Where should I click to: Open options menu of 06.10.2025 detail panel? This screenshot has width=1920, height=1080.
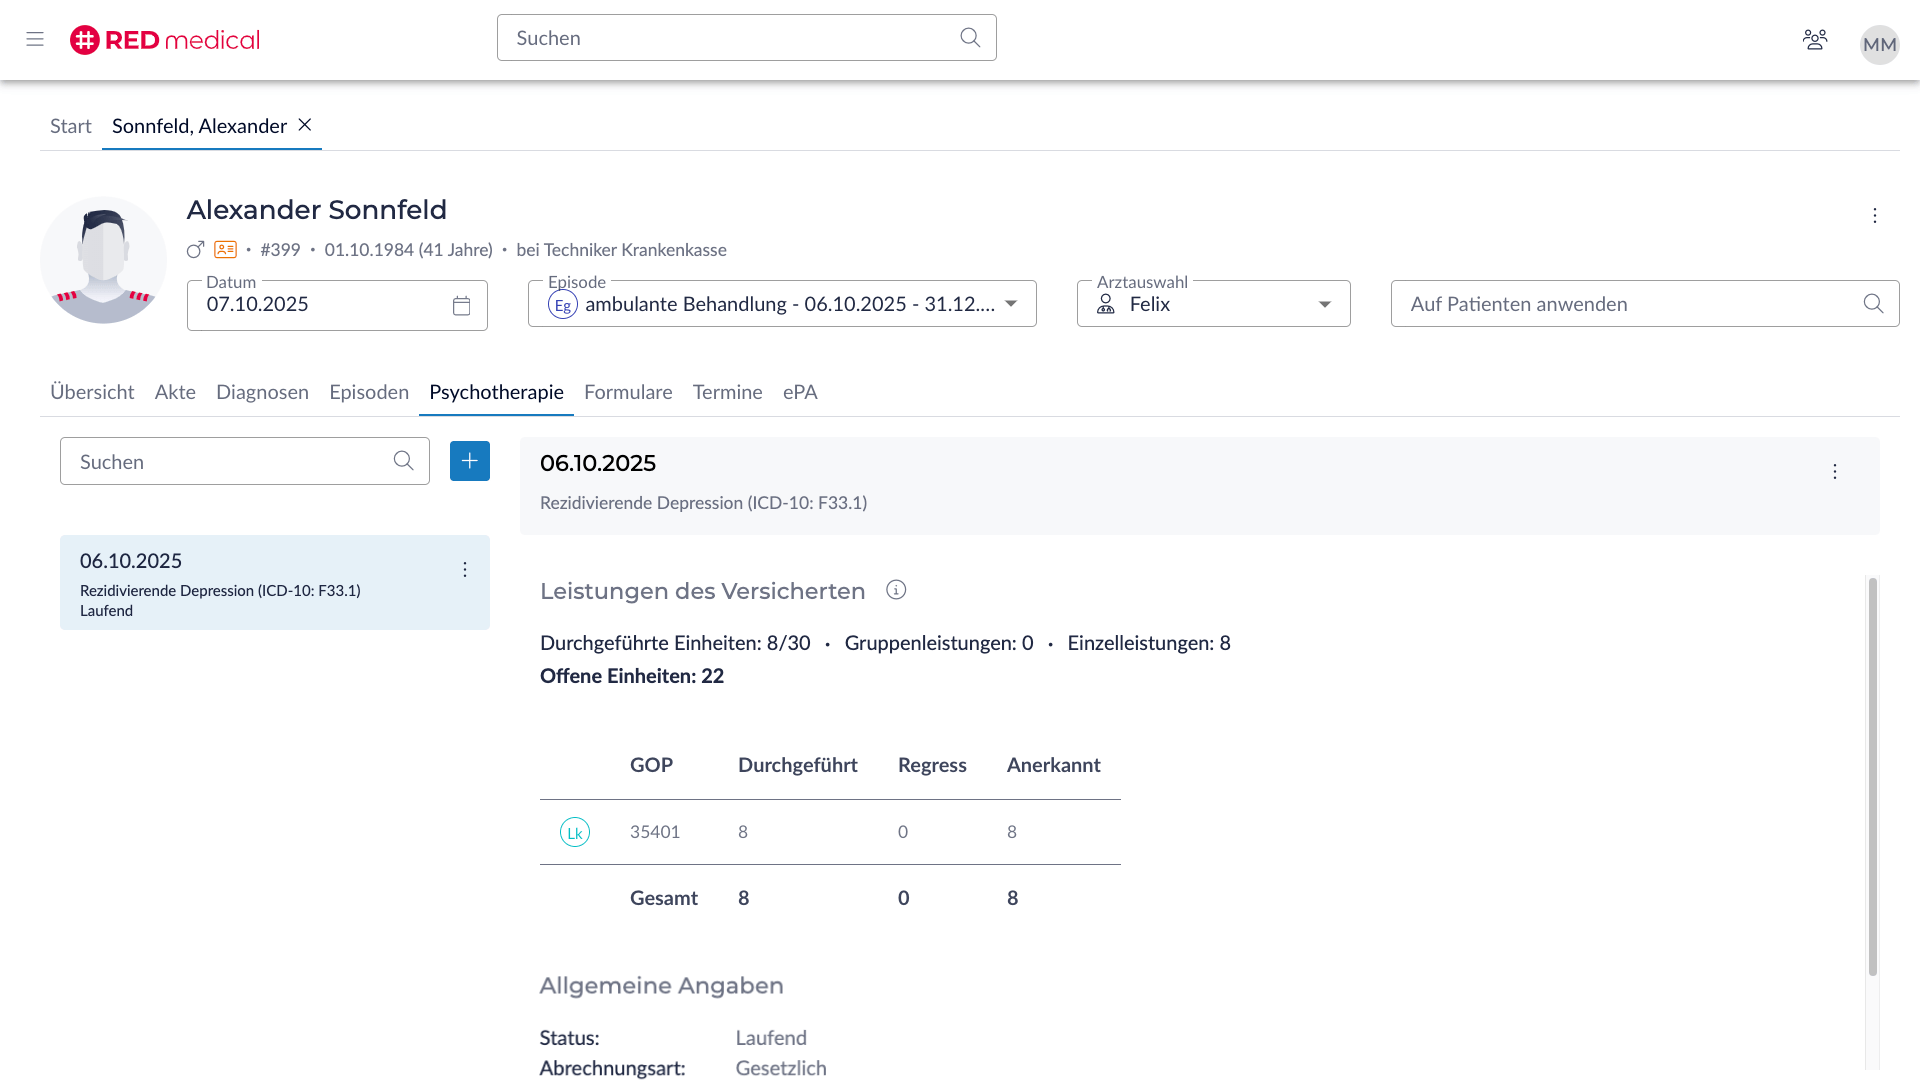point(1835,472)
